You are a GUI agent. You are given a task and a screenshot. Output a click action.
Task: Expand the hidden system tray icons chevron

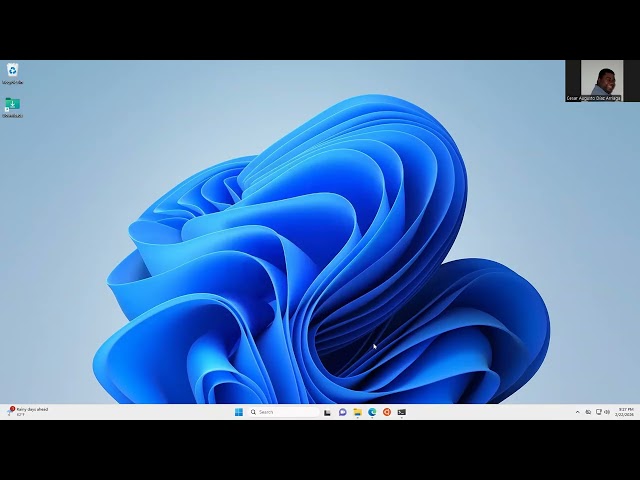coord(577,412)
